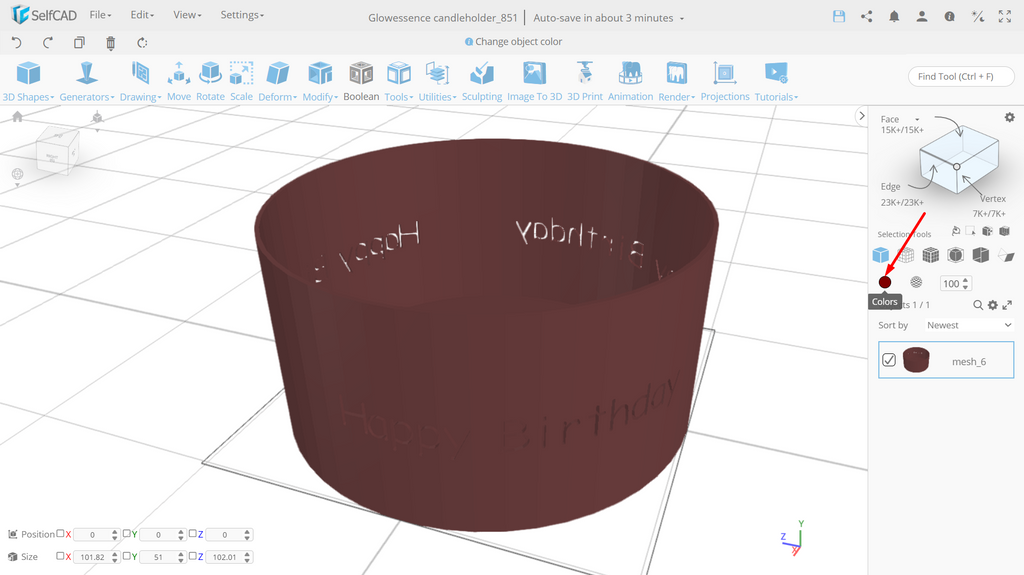Toggle the Position X lock checkbox
Screen dimensions: 1024x575
[x=60, y=533]
